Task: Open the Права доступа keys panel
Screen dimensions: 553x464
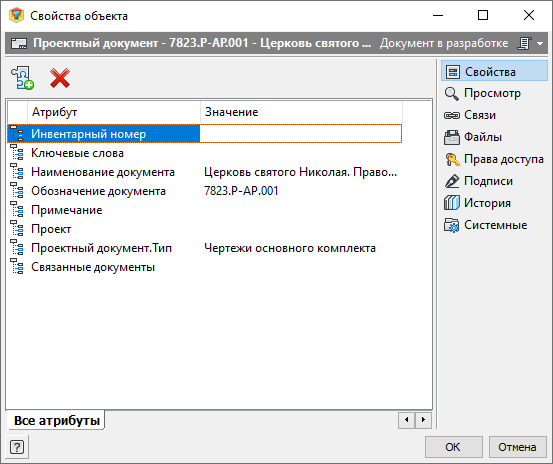Action: [x=494, y=159]
